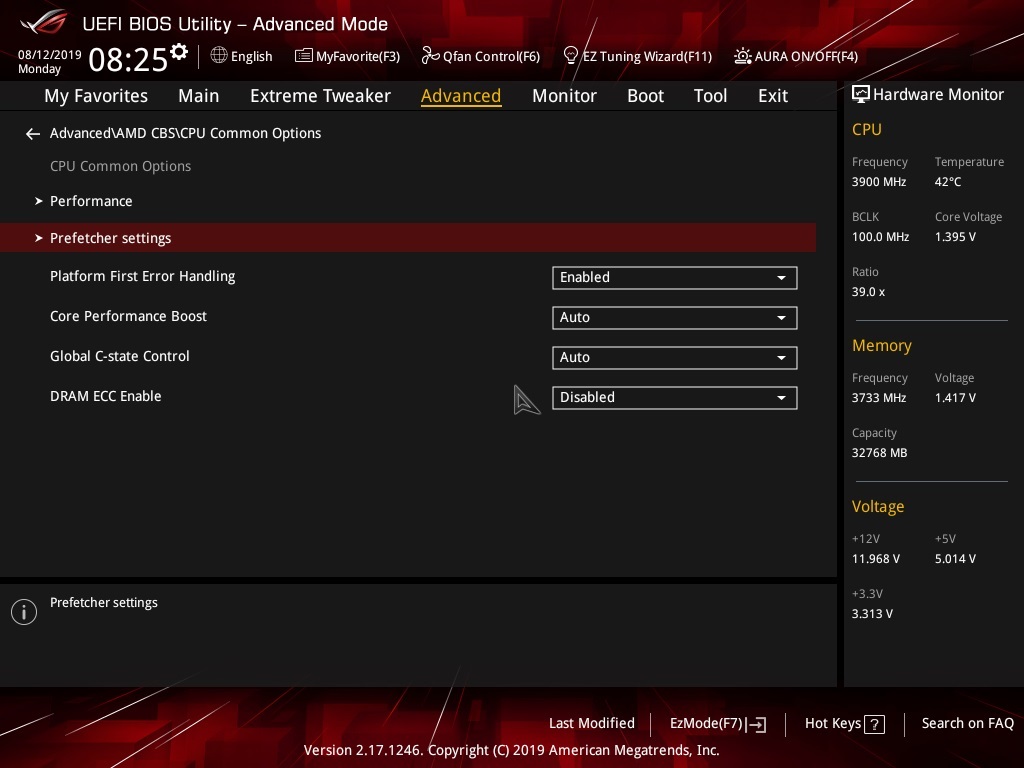Toggle AURA ON/OFF(F4)
This screenshot has width=1024, height=768.
pyautogui.click(x=806, y=56)
